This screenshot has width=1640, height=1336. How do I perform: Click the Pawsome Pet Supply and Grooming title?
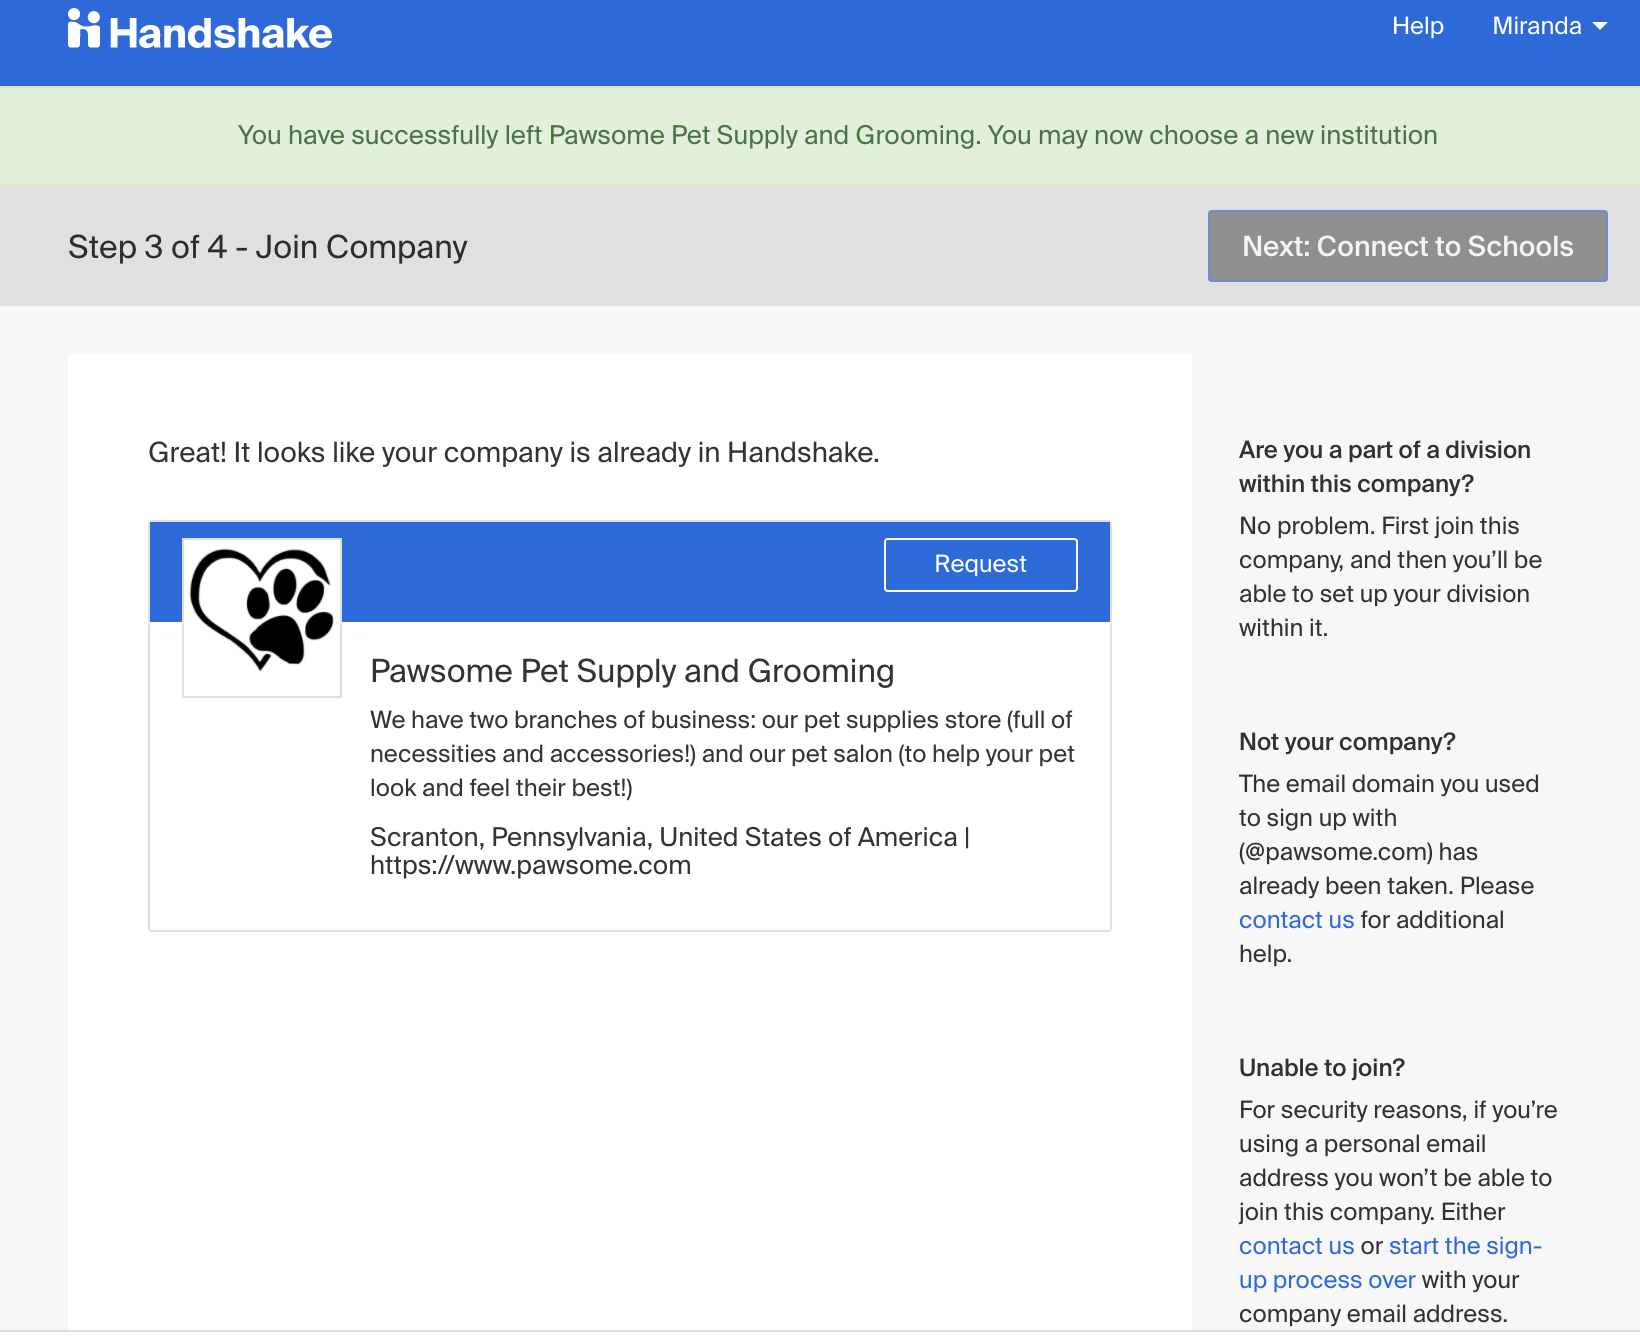tap(632, 671)
